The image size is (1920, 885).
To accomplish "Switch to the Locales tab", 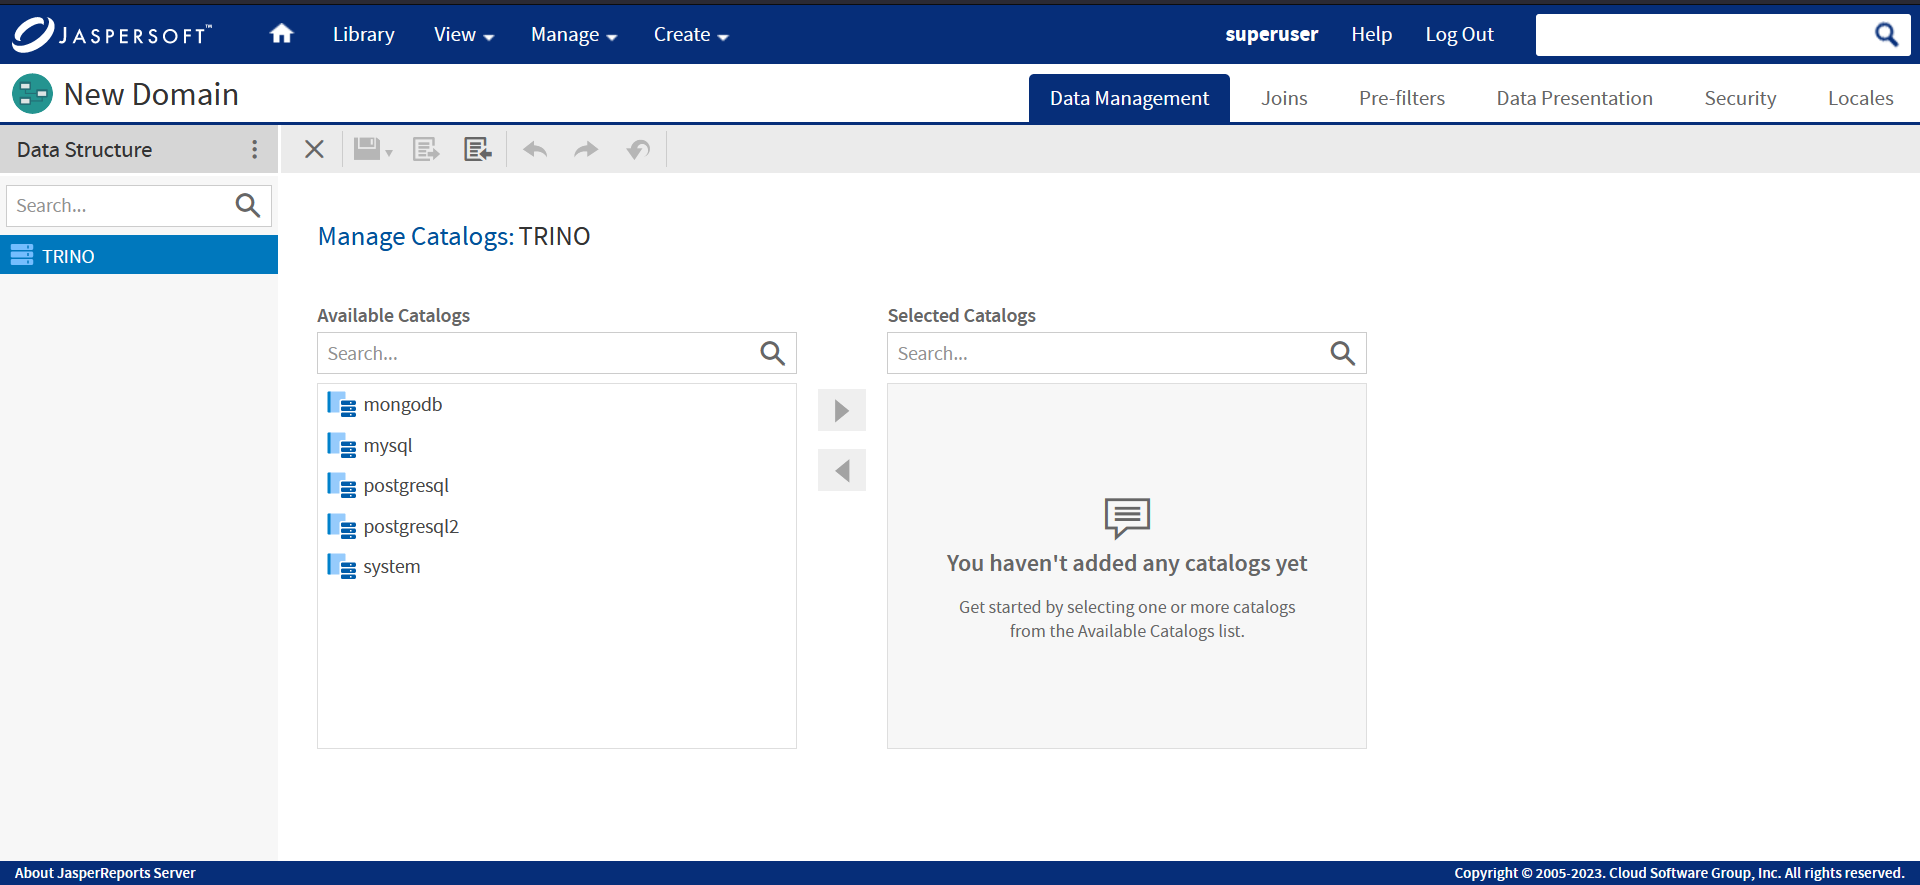I will pyautogui.click(x=1860, y=98).
